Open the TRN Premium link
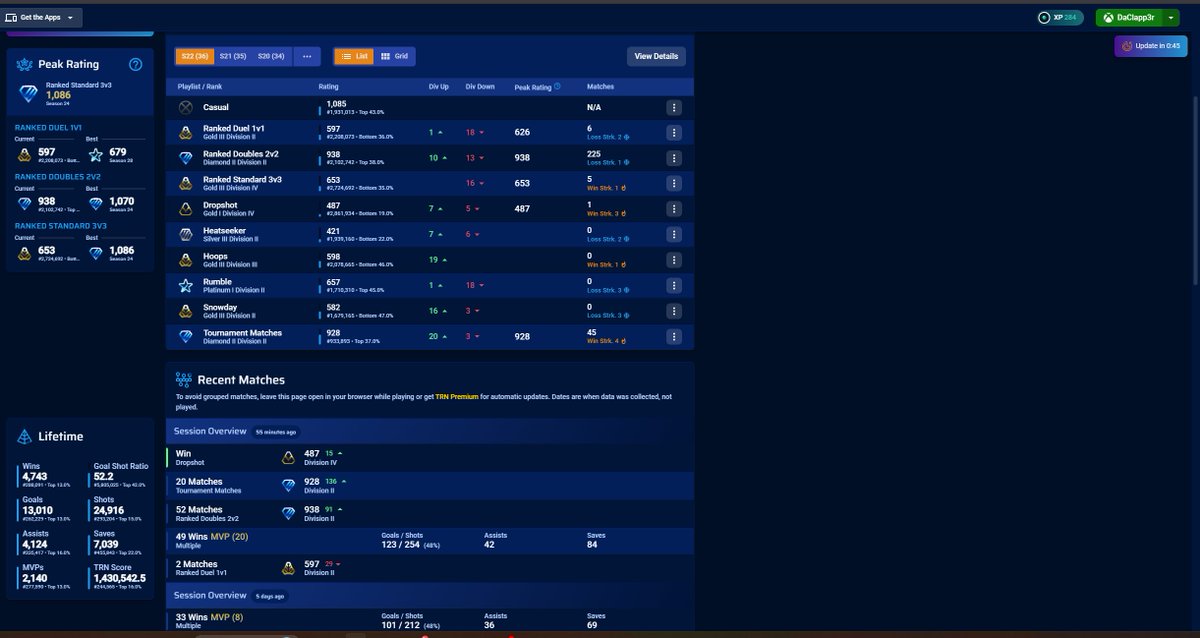Screen dimensions: 1200x638 tap(457, 397)
